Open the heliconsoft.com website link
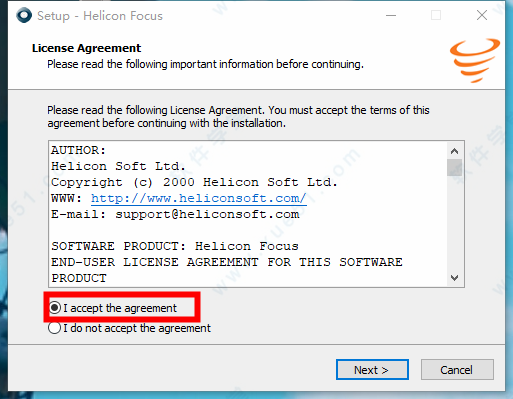The height and width of the screenshot is (399, 513). point(198,198)
